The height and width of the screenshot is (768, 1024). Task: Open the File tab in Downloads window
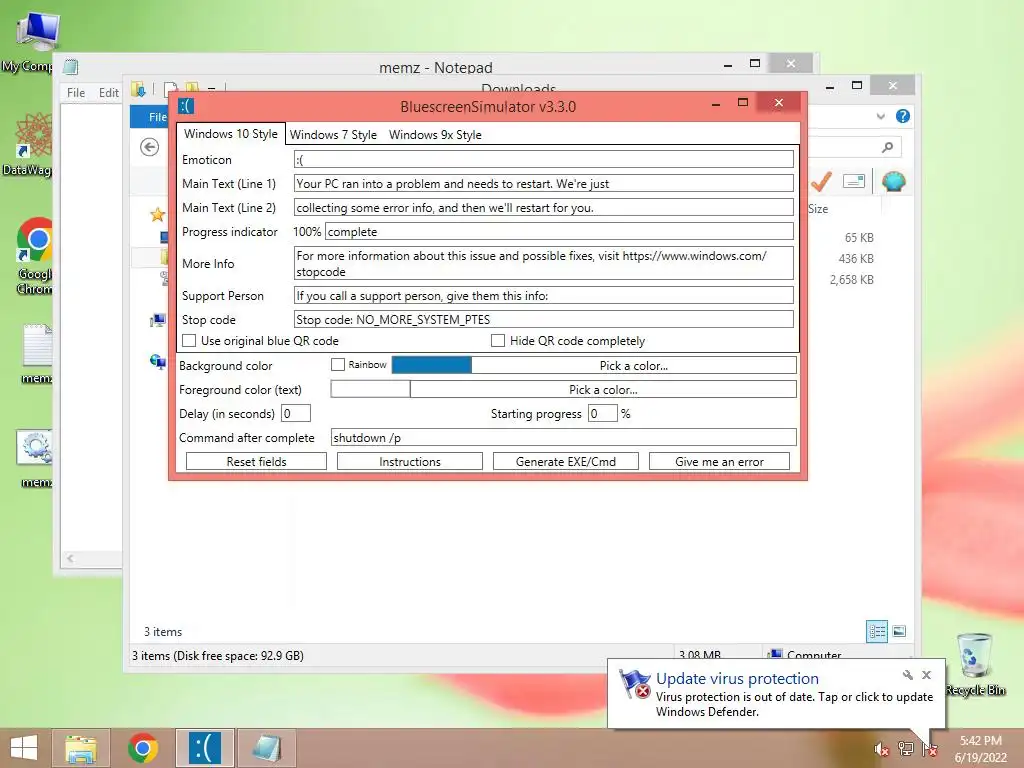(150, 116)
